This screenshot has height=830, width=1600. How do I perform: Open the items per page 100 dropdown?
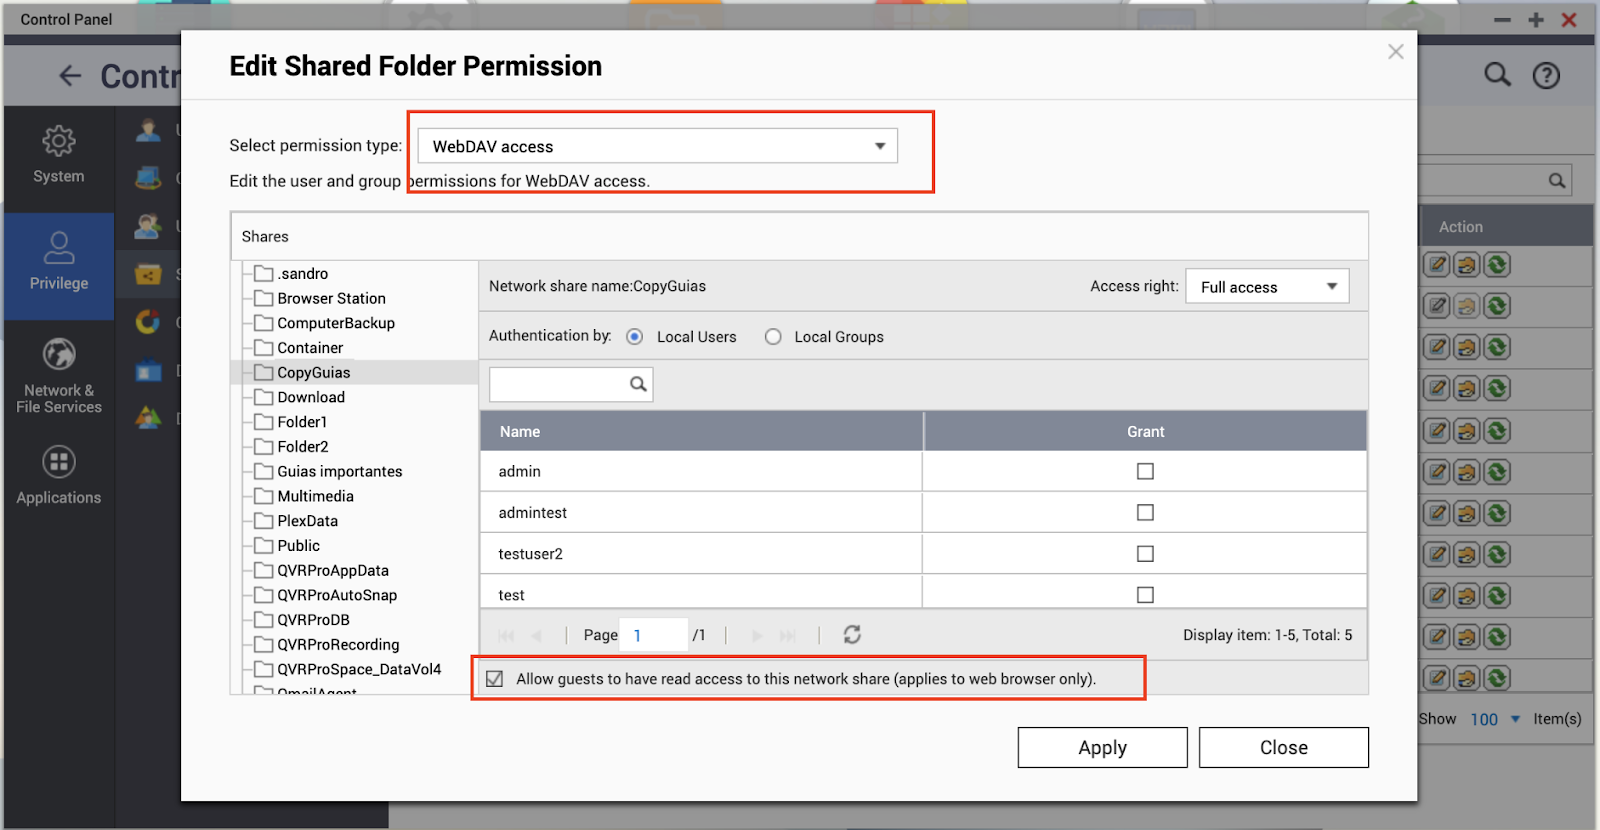pyautogui.click(x=1495, y=719)
